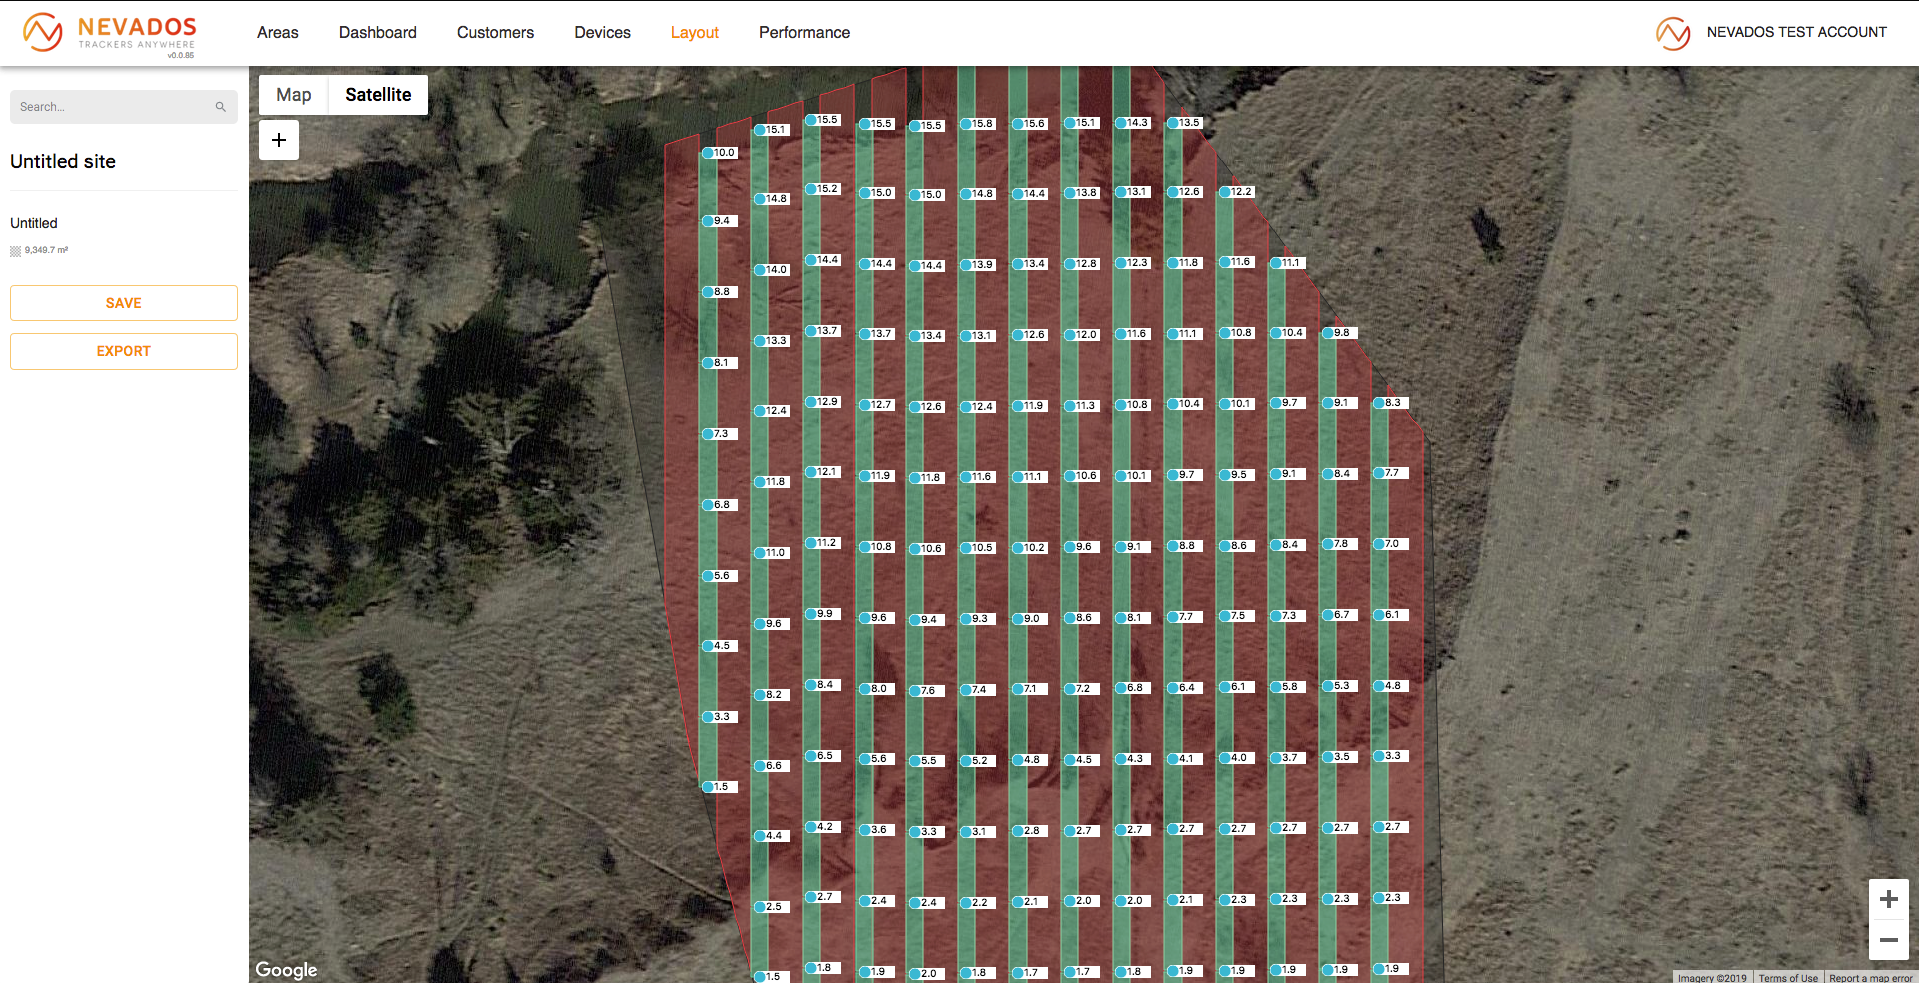Zoom out on the map

[x=1888, y=940]
